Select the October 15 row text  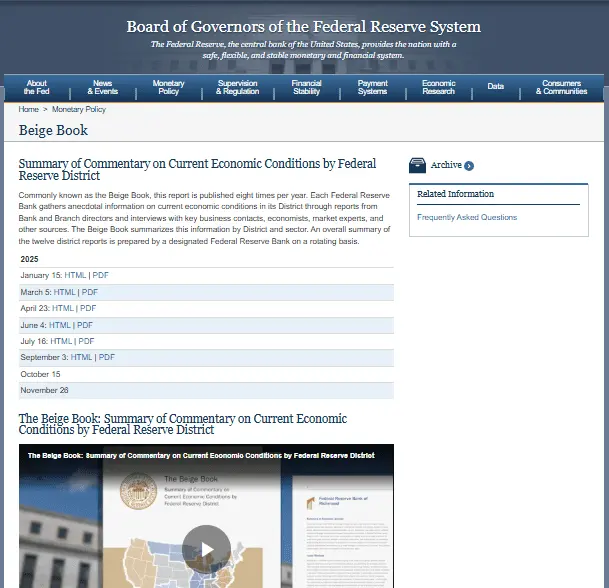tap(40, 374)
